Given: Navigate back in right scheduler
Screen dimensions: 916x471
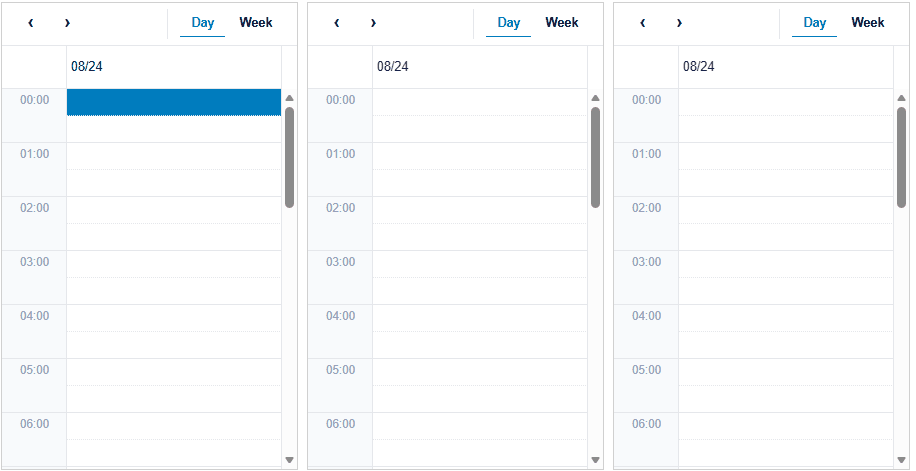Looking at the screenshot, I should tap(643, 23).
